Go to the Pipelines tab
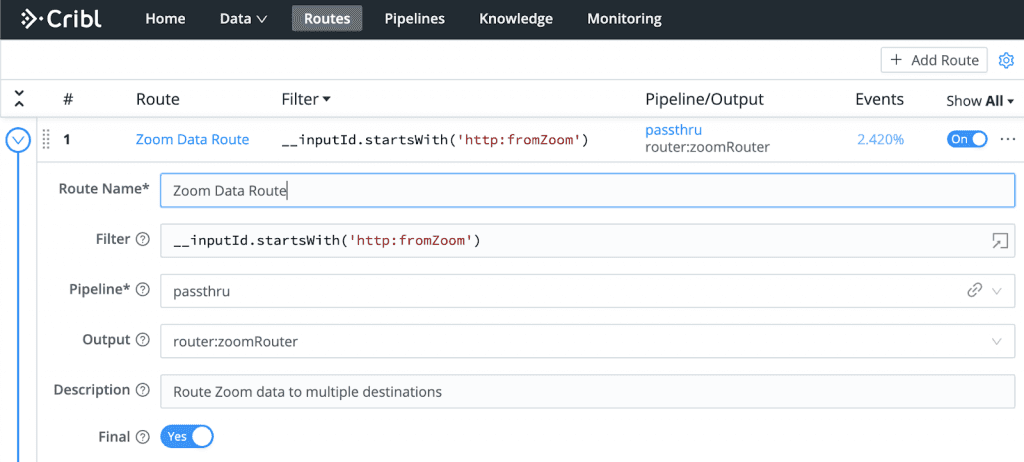The width and height of the screenshot is (1024, 462). [x=414, y=19]
